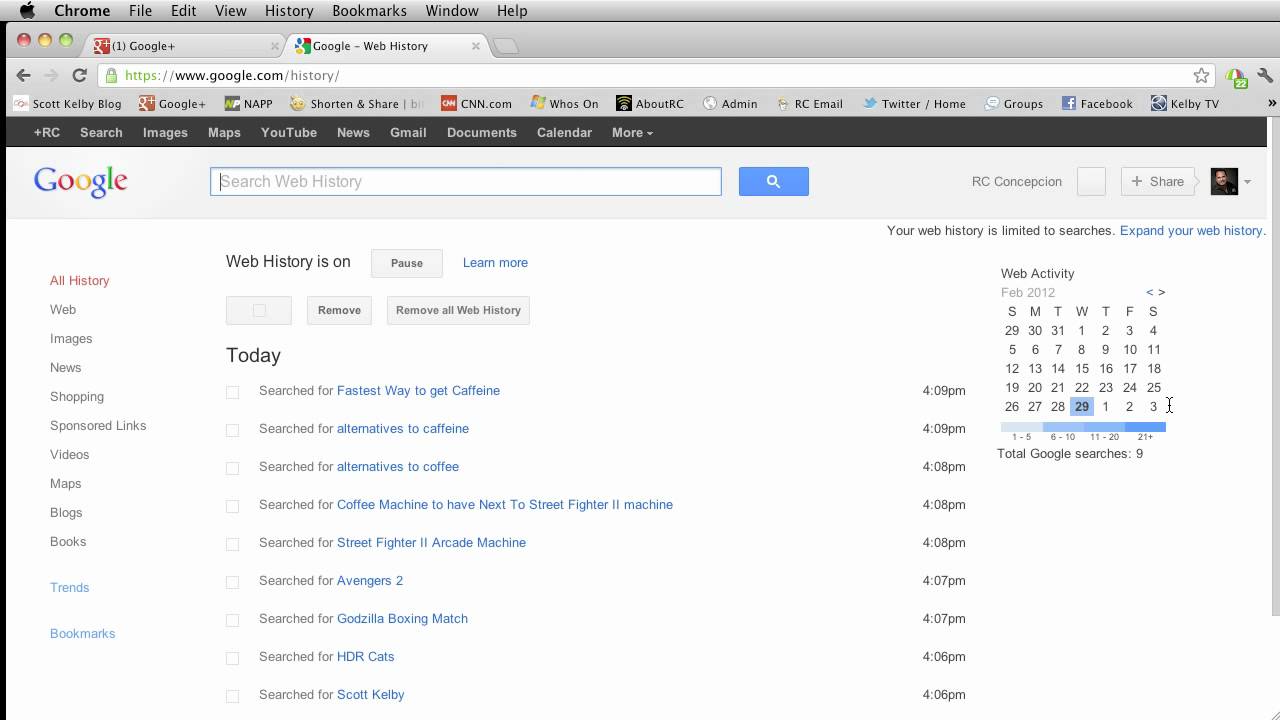Check the box for HDR Cats

232,658
